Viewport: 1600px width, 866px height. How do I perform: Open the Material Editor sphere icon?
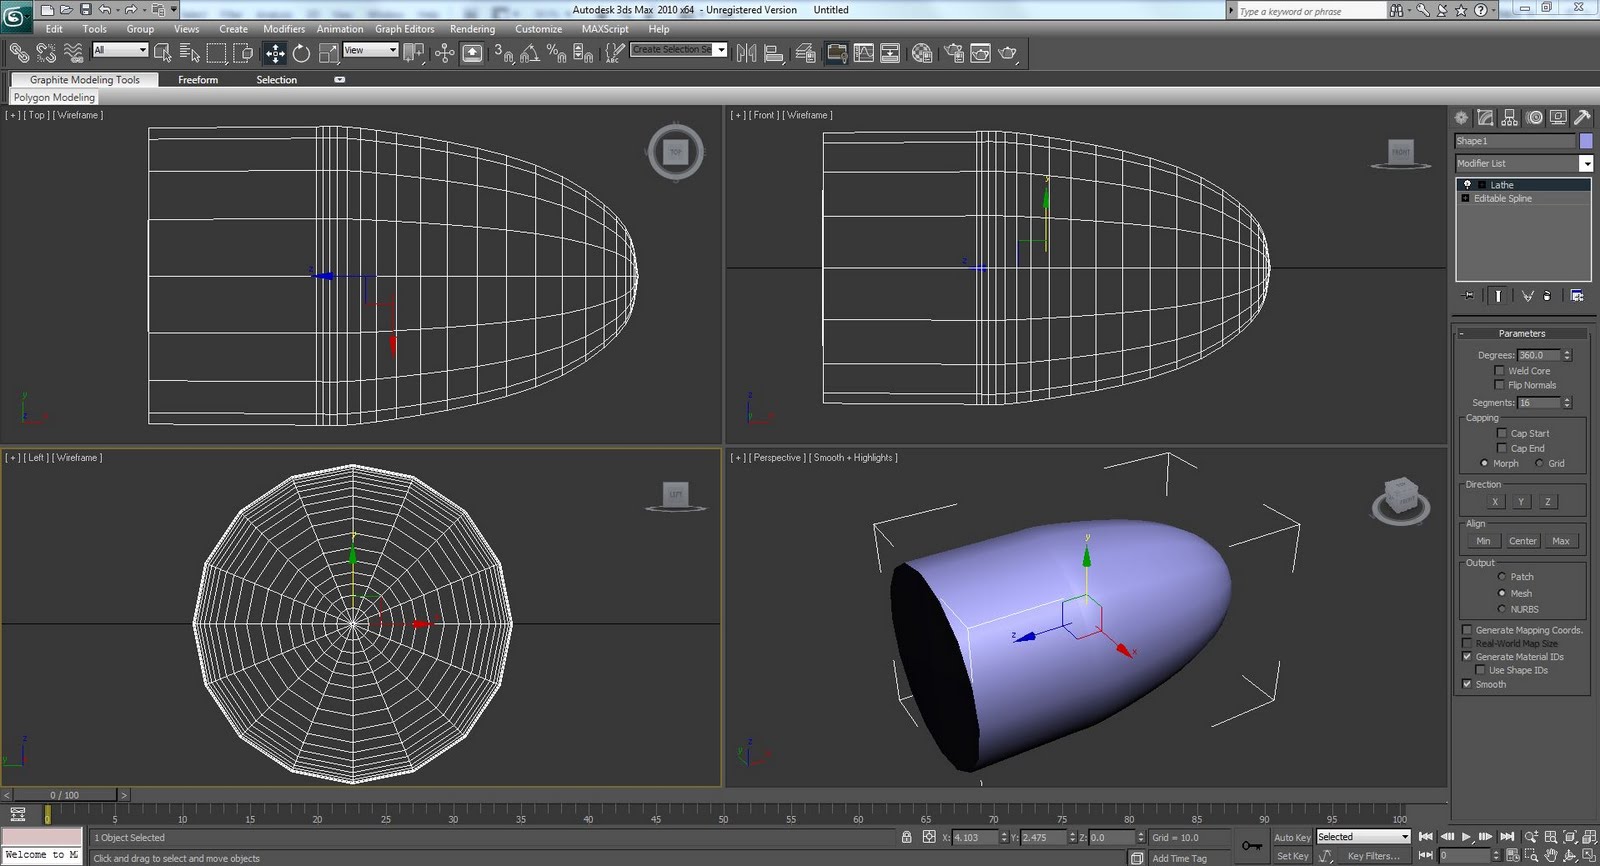922,53
